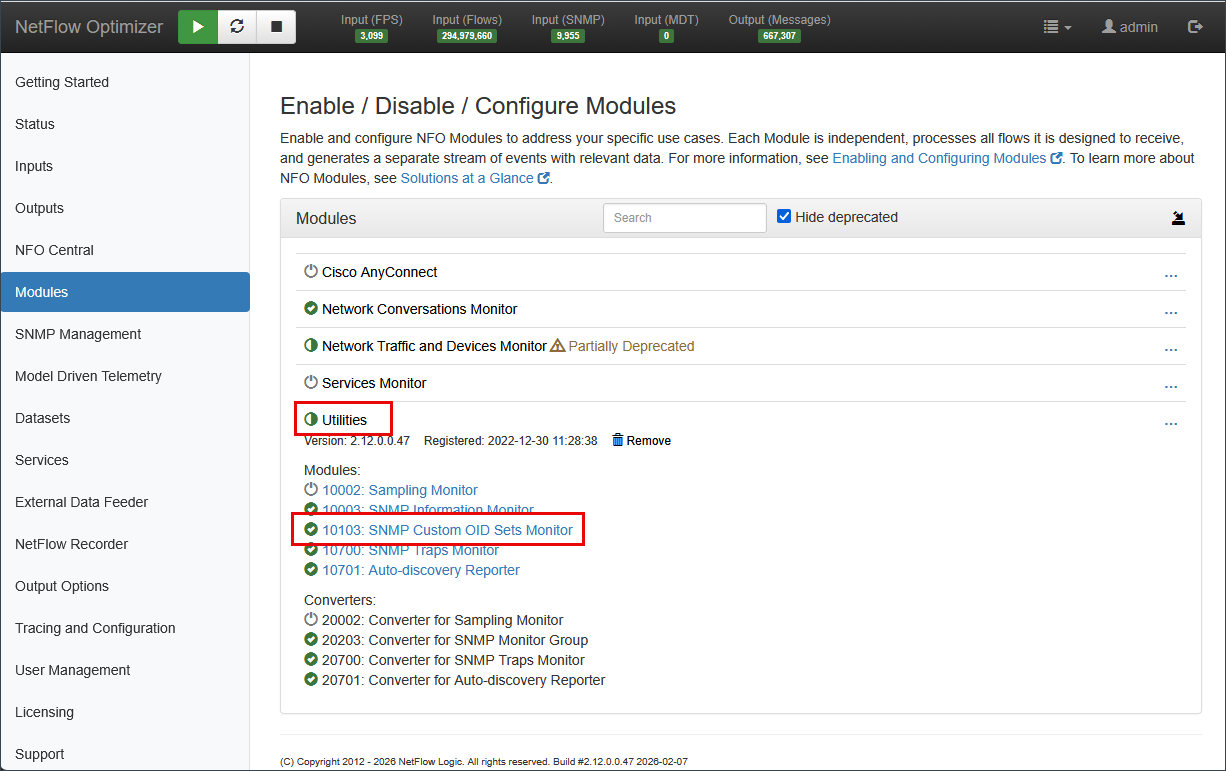Viewport: 1226px width, 771px height.
Task: Click the logout icon beside admin
Action: [x=1195, y=27]
